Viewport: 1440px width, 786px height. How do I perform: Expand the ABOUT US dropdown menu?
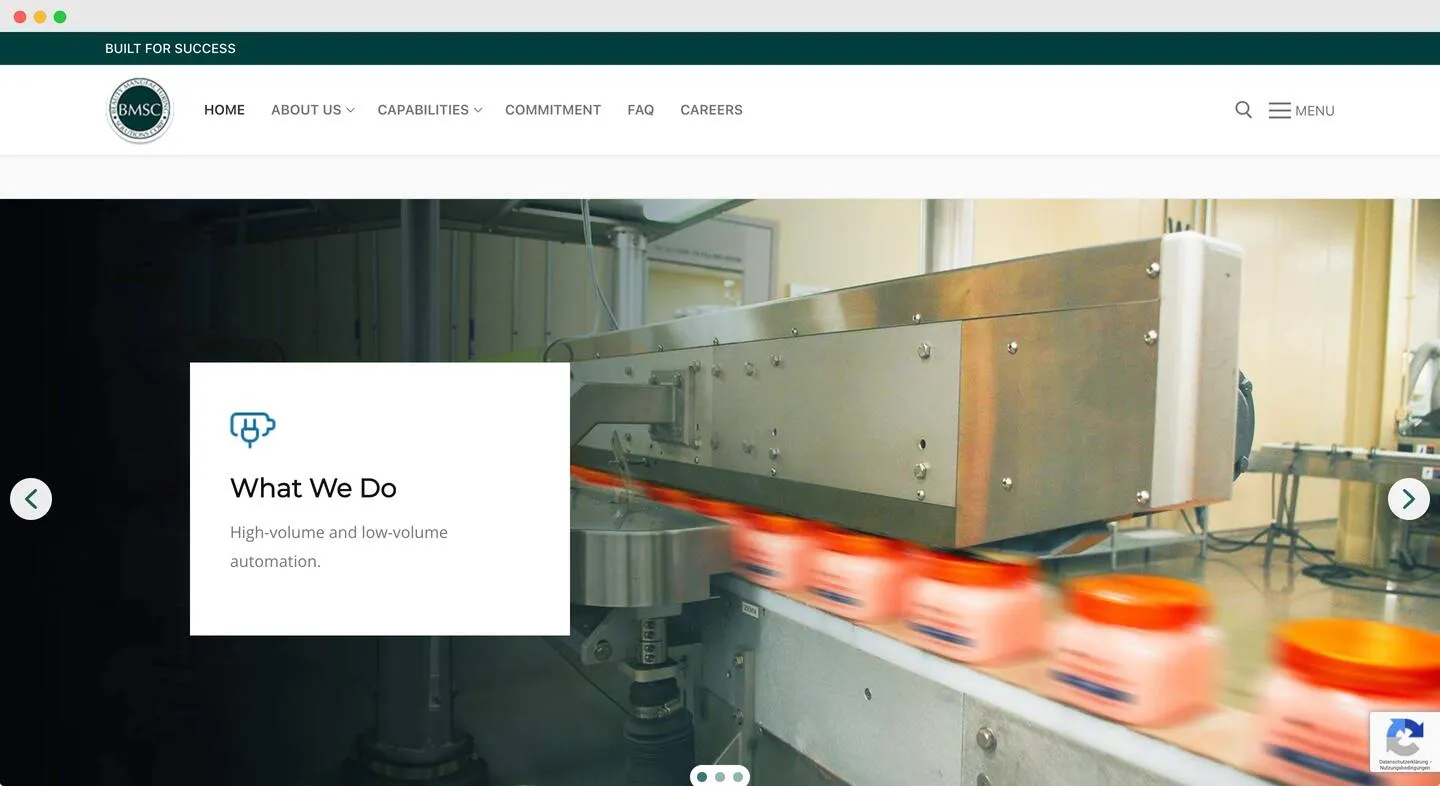click(312, 110)
